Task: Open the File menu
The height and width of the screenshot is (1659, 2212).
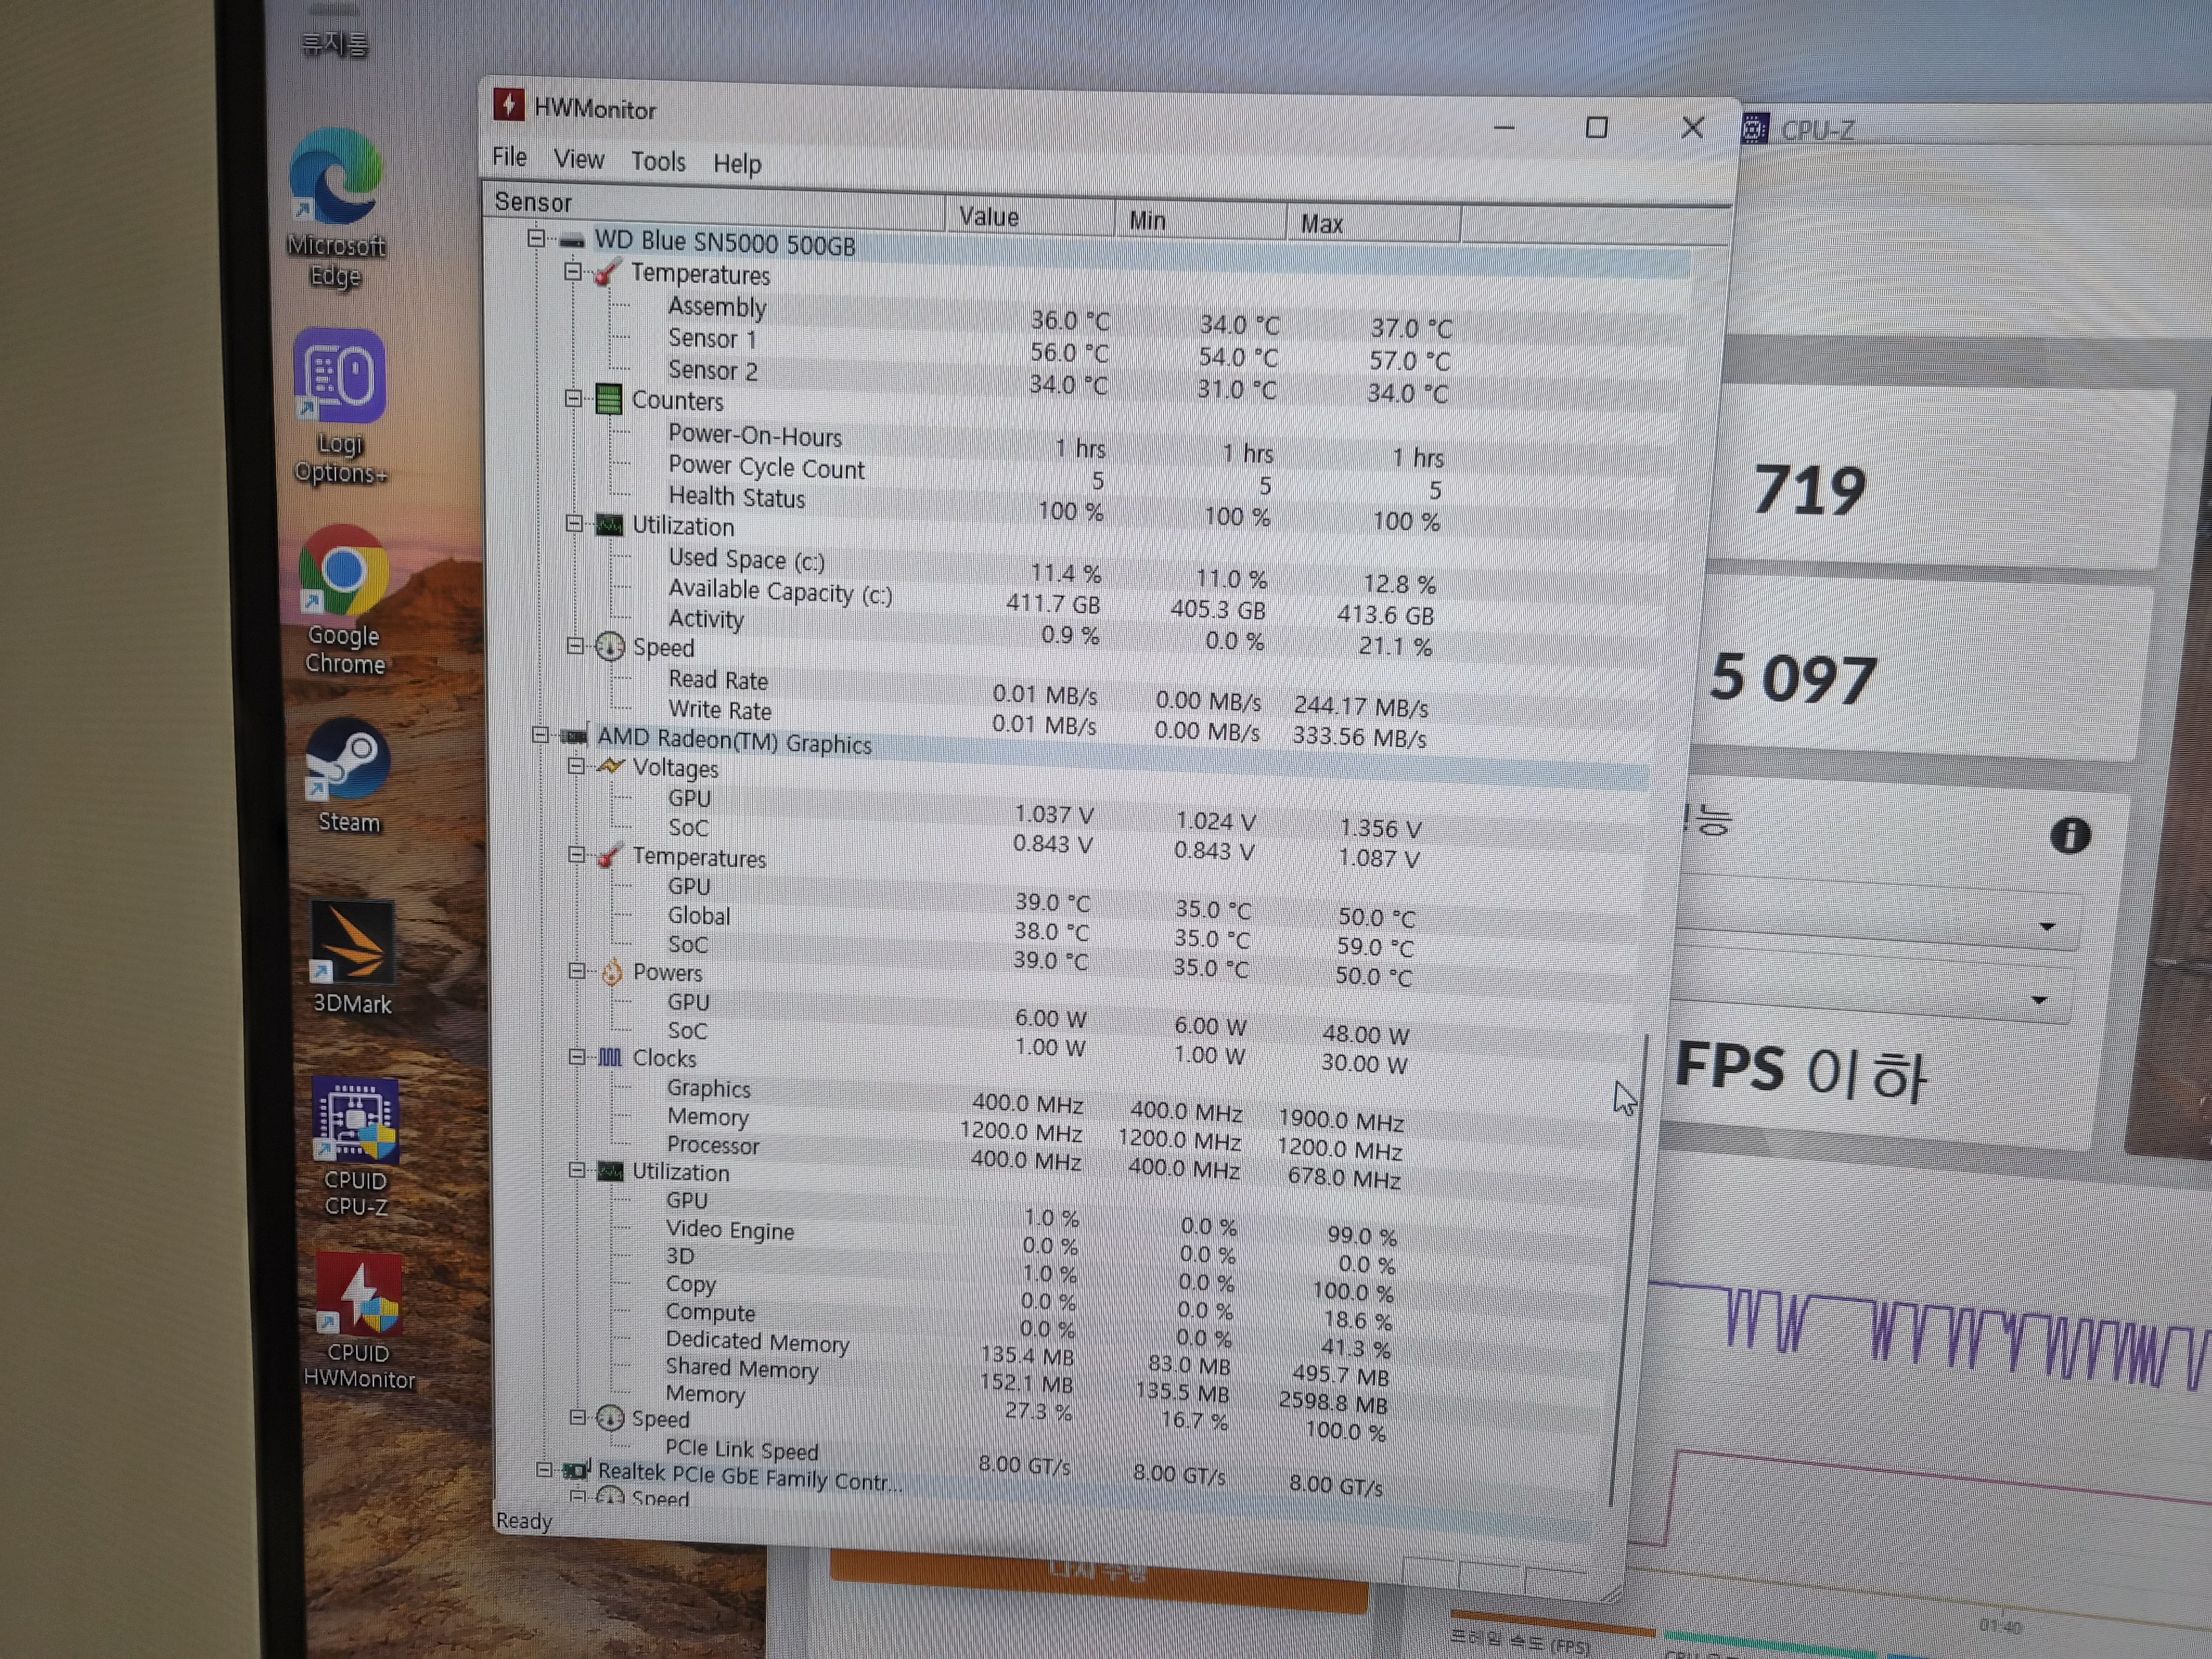Action: tap(509, 157)
